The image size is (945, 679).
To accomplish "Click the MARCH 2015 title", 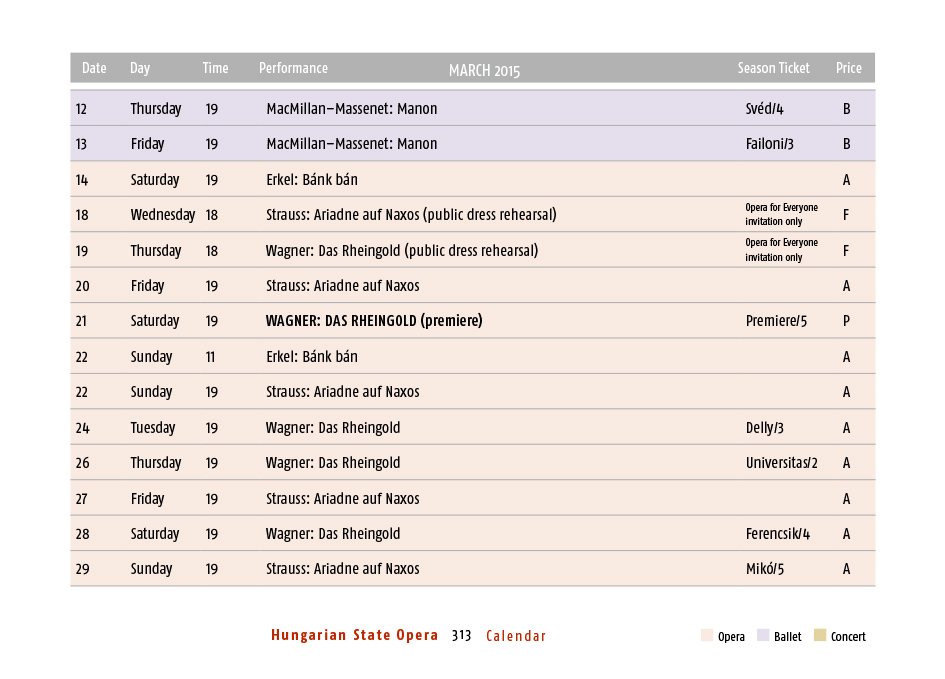I will (x=484, y=71).
